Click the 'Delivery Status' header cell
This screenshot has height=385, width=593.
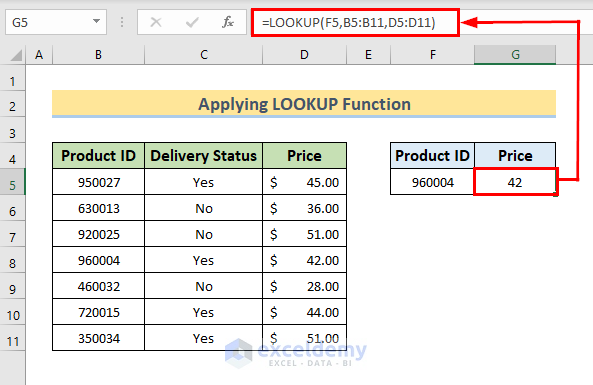(x=203, y=156)
